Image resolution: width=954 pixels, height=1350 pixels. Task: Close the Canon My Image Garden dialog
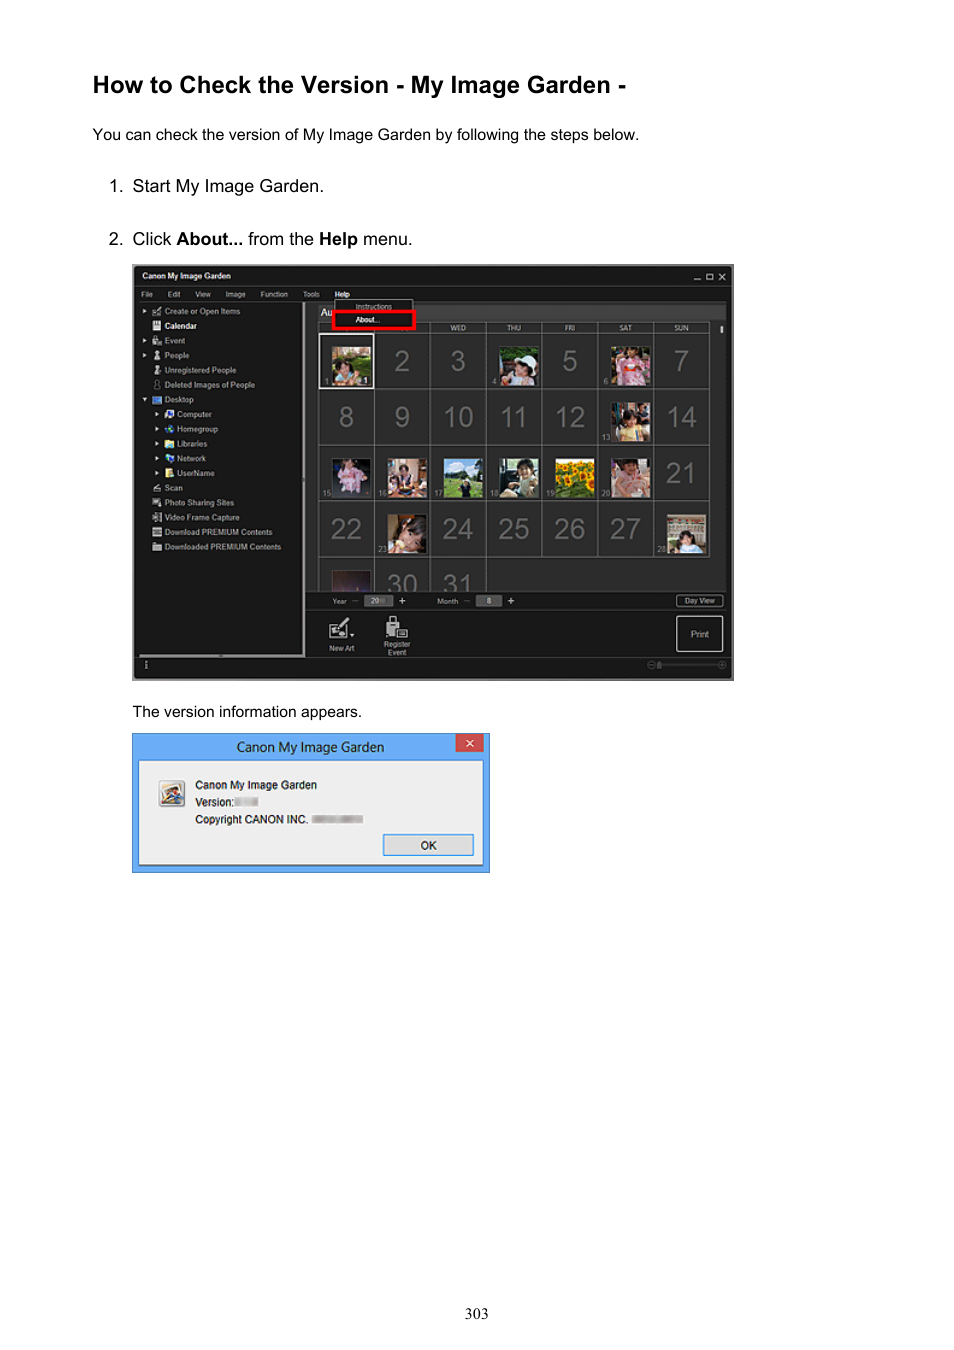(469, 743)
